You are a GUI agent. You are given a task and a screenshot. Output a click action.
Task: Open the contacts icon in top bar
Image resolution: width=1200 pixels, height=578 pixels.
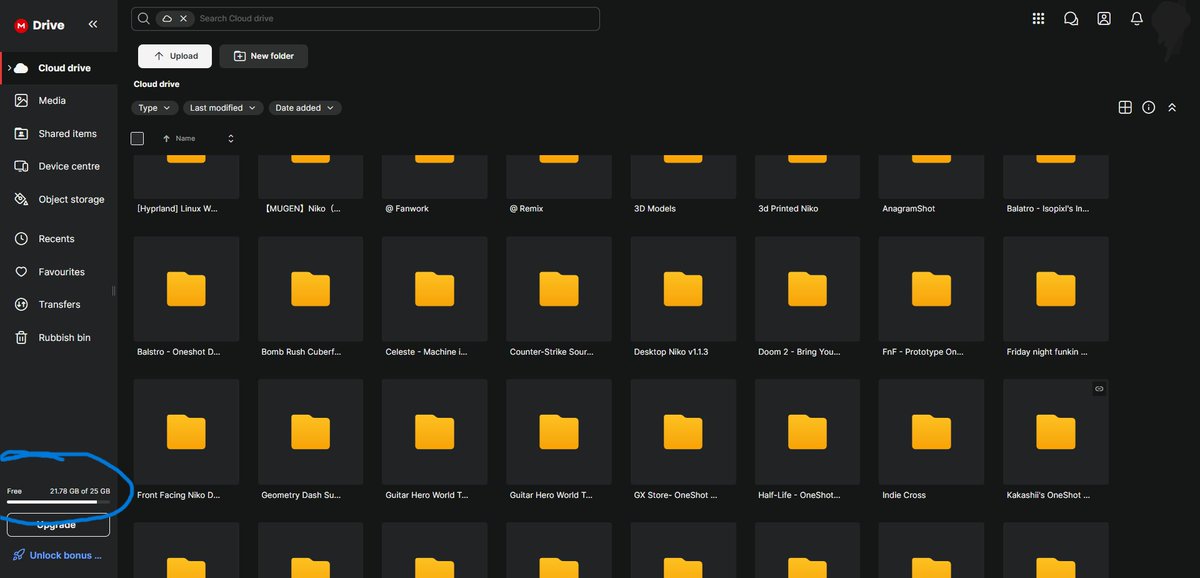[x=1104, y=19]
